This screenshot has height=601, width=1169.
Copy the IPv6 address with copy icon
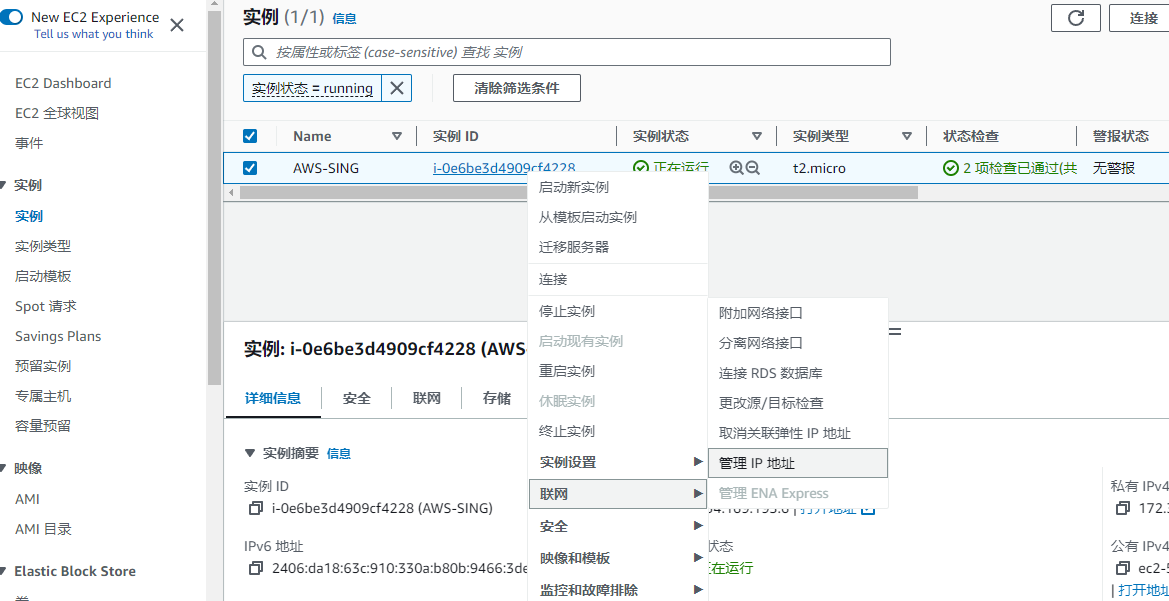tap(255, 568)
